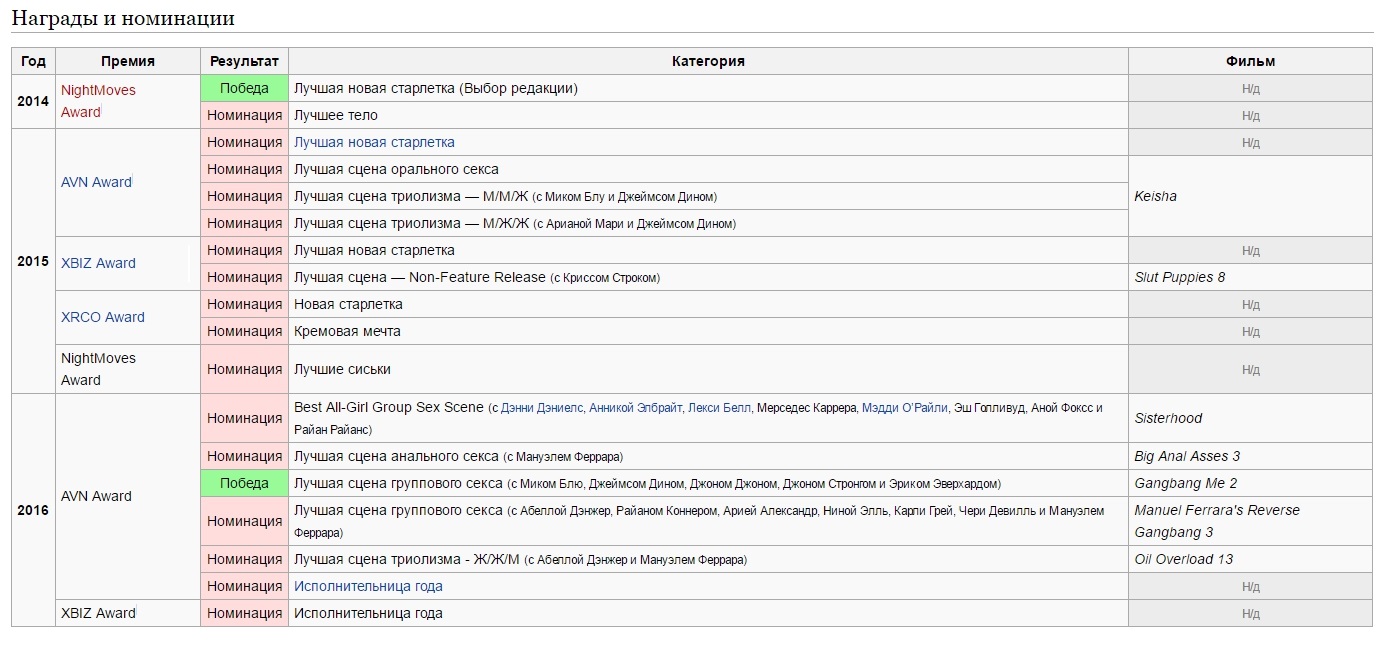Click 'Номинация' cell in the Sisterhood row
Viewport: 1385px width, 648px height.
244,418
